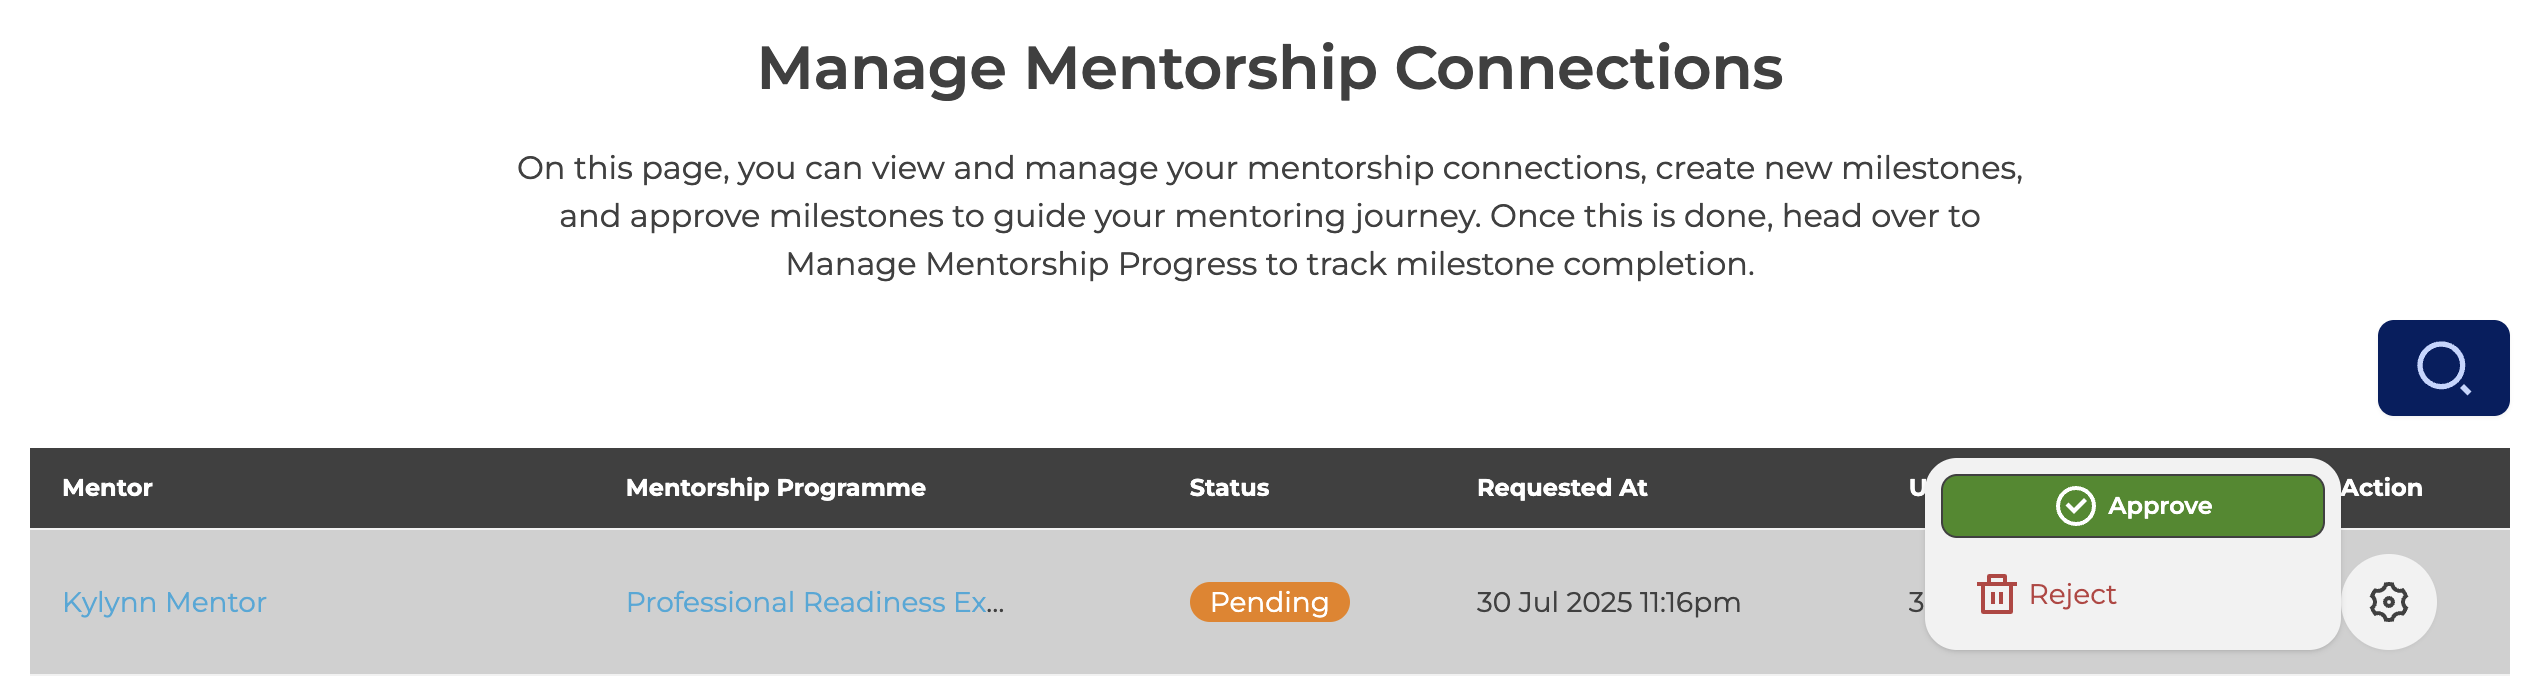
Task: Open the gear actions menu for Kylynn Mentor
Action: [2388, 602]
